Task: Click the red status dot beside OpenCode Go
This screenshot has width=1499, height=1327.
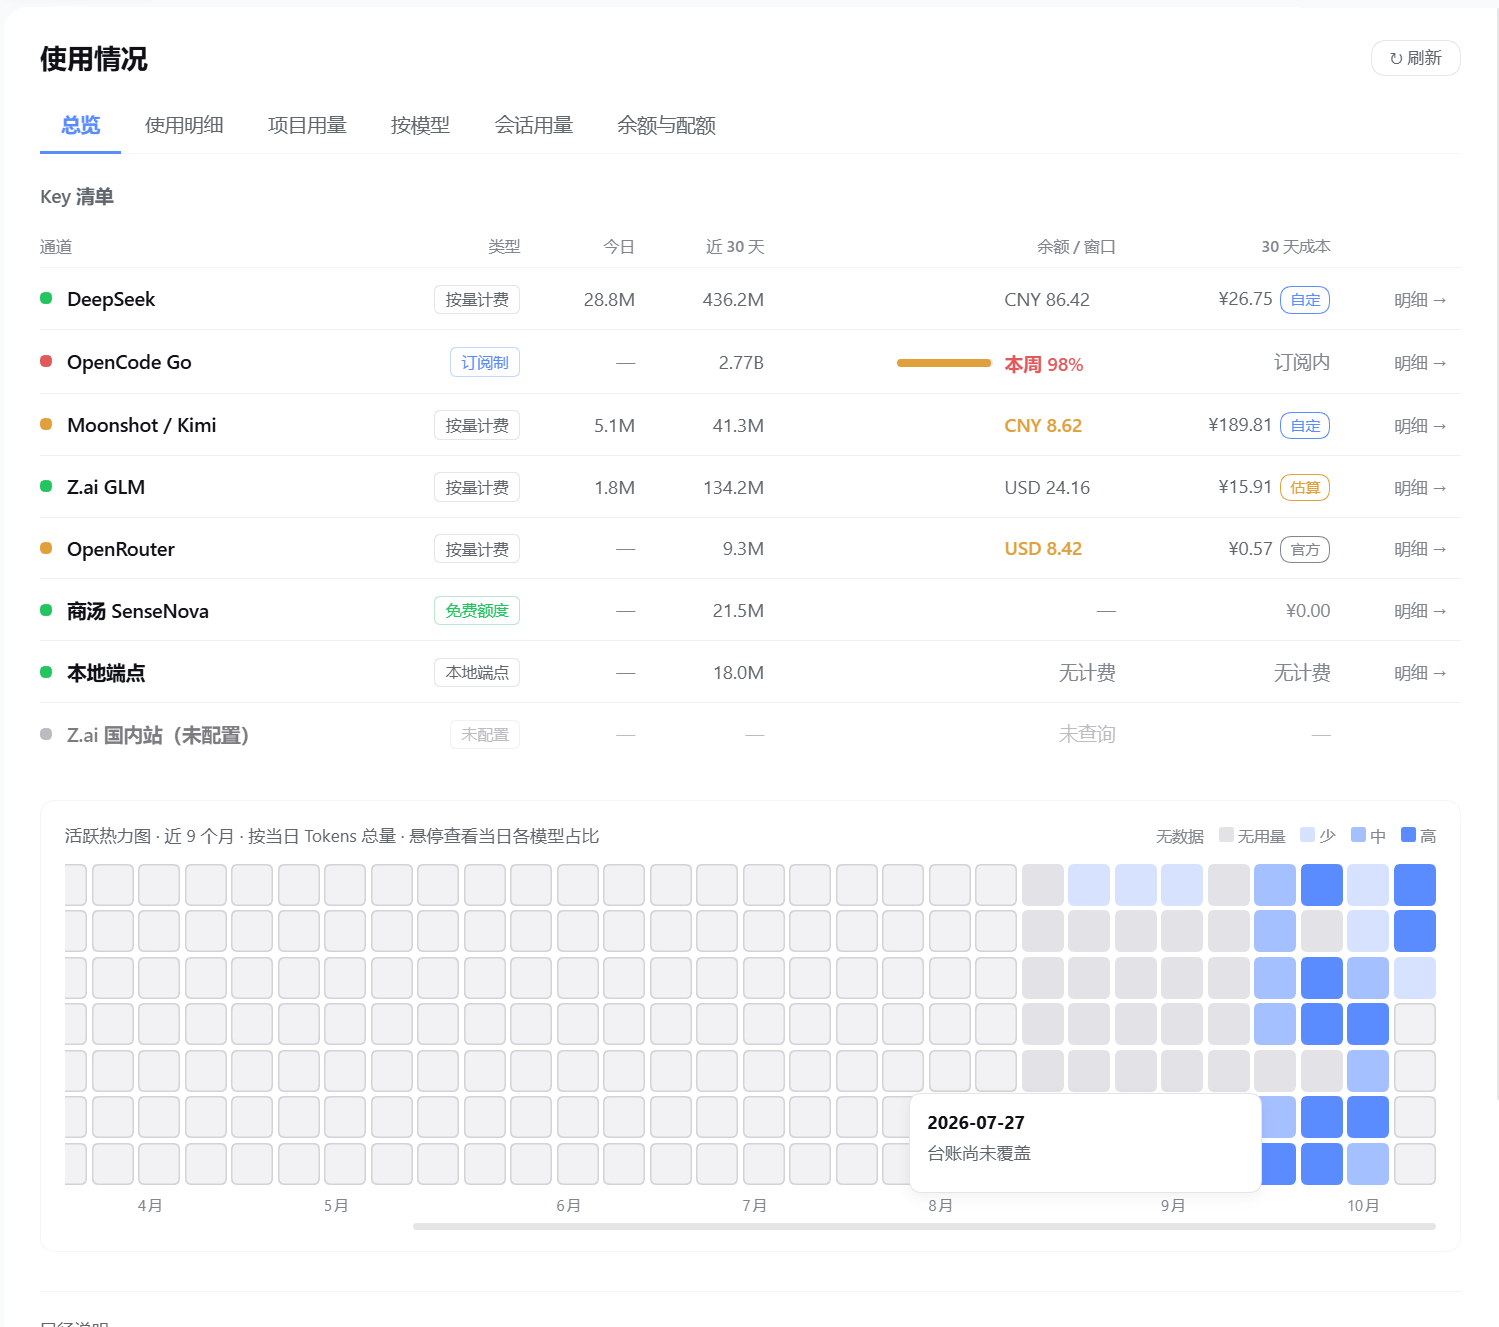Action: (46, 361)
